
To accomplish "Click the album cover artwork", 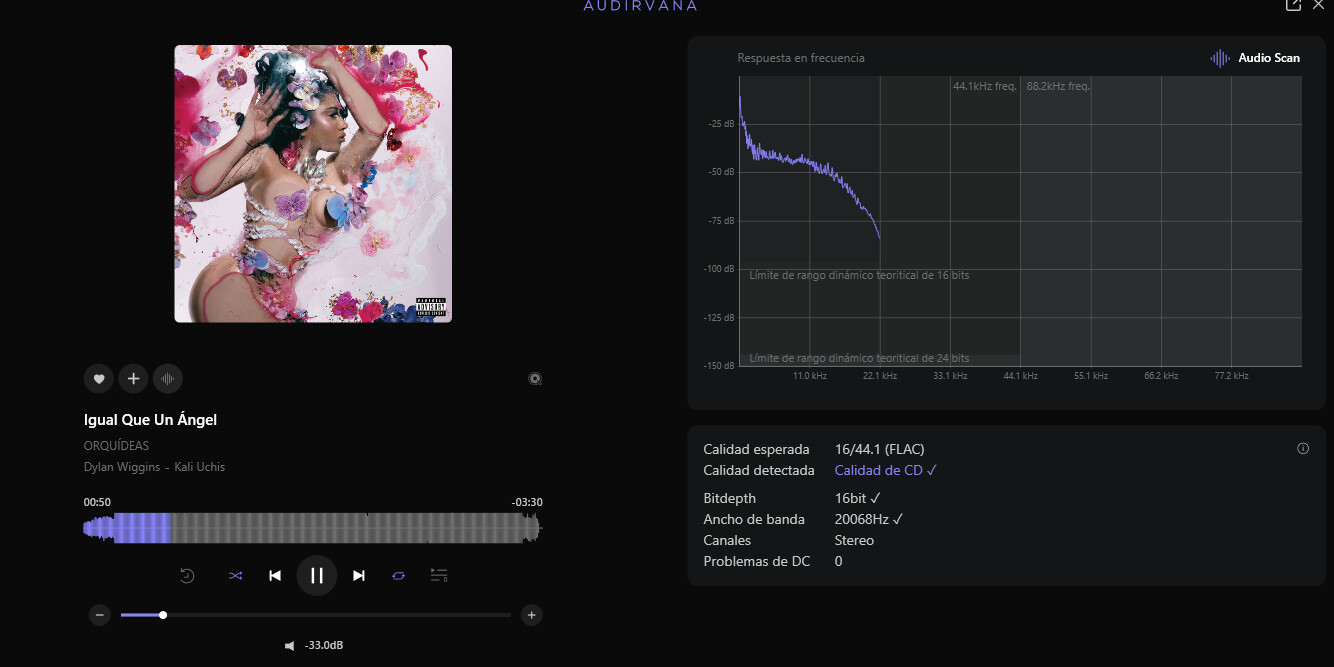I will 313,184.
